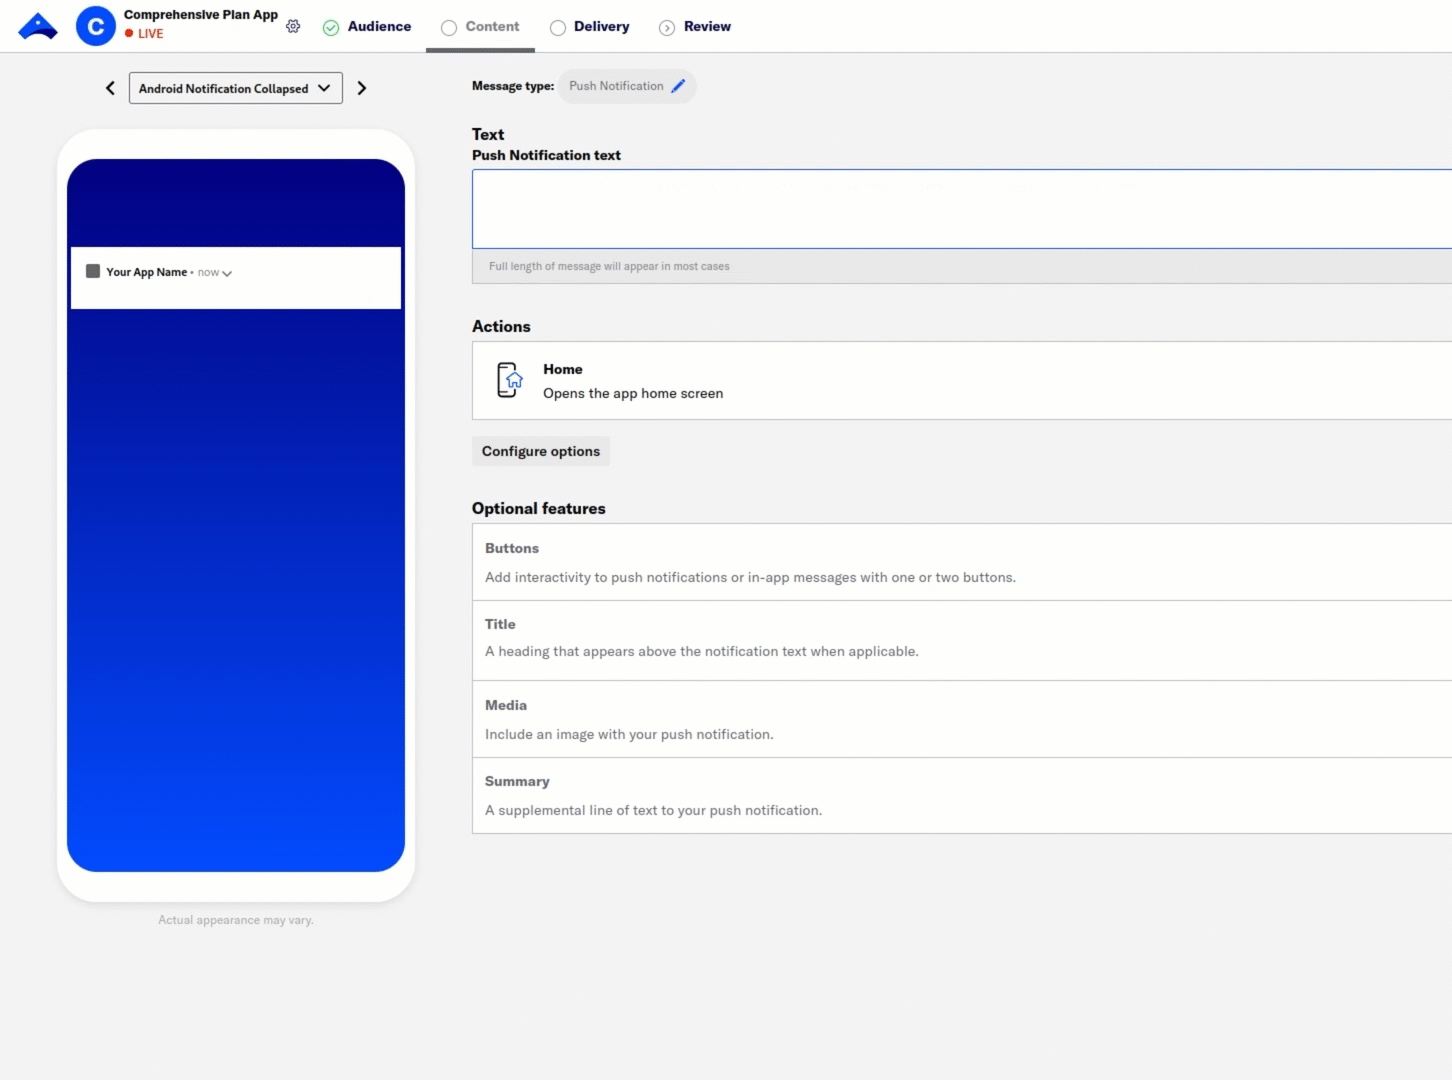
Task: Go to next preview with right arrow
Action: click(x=362, y=88)
